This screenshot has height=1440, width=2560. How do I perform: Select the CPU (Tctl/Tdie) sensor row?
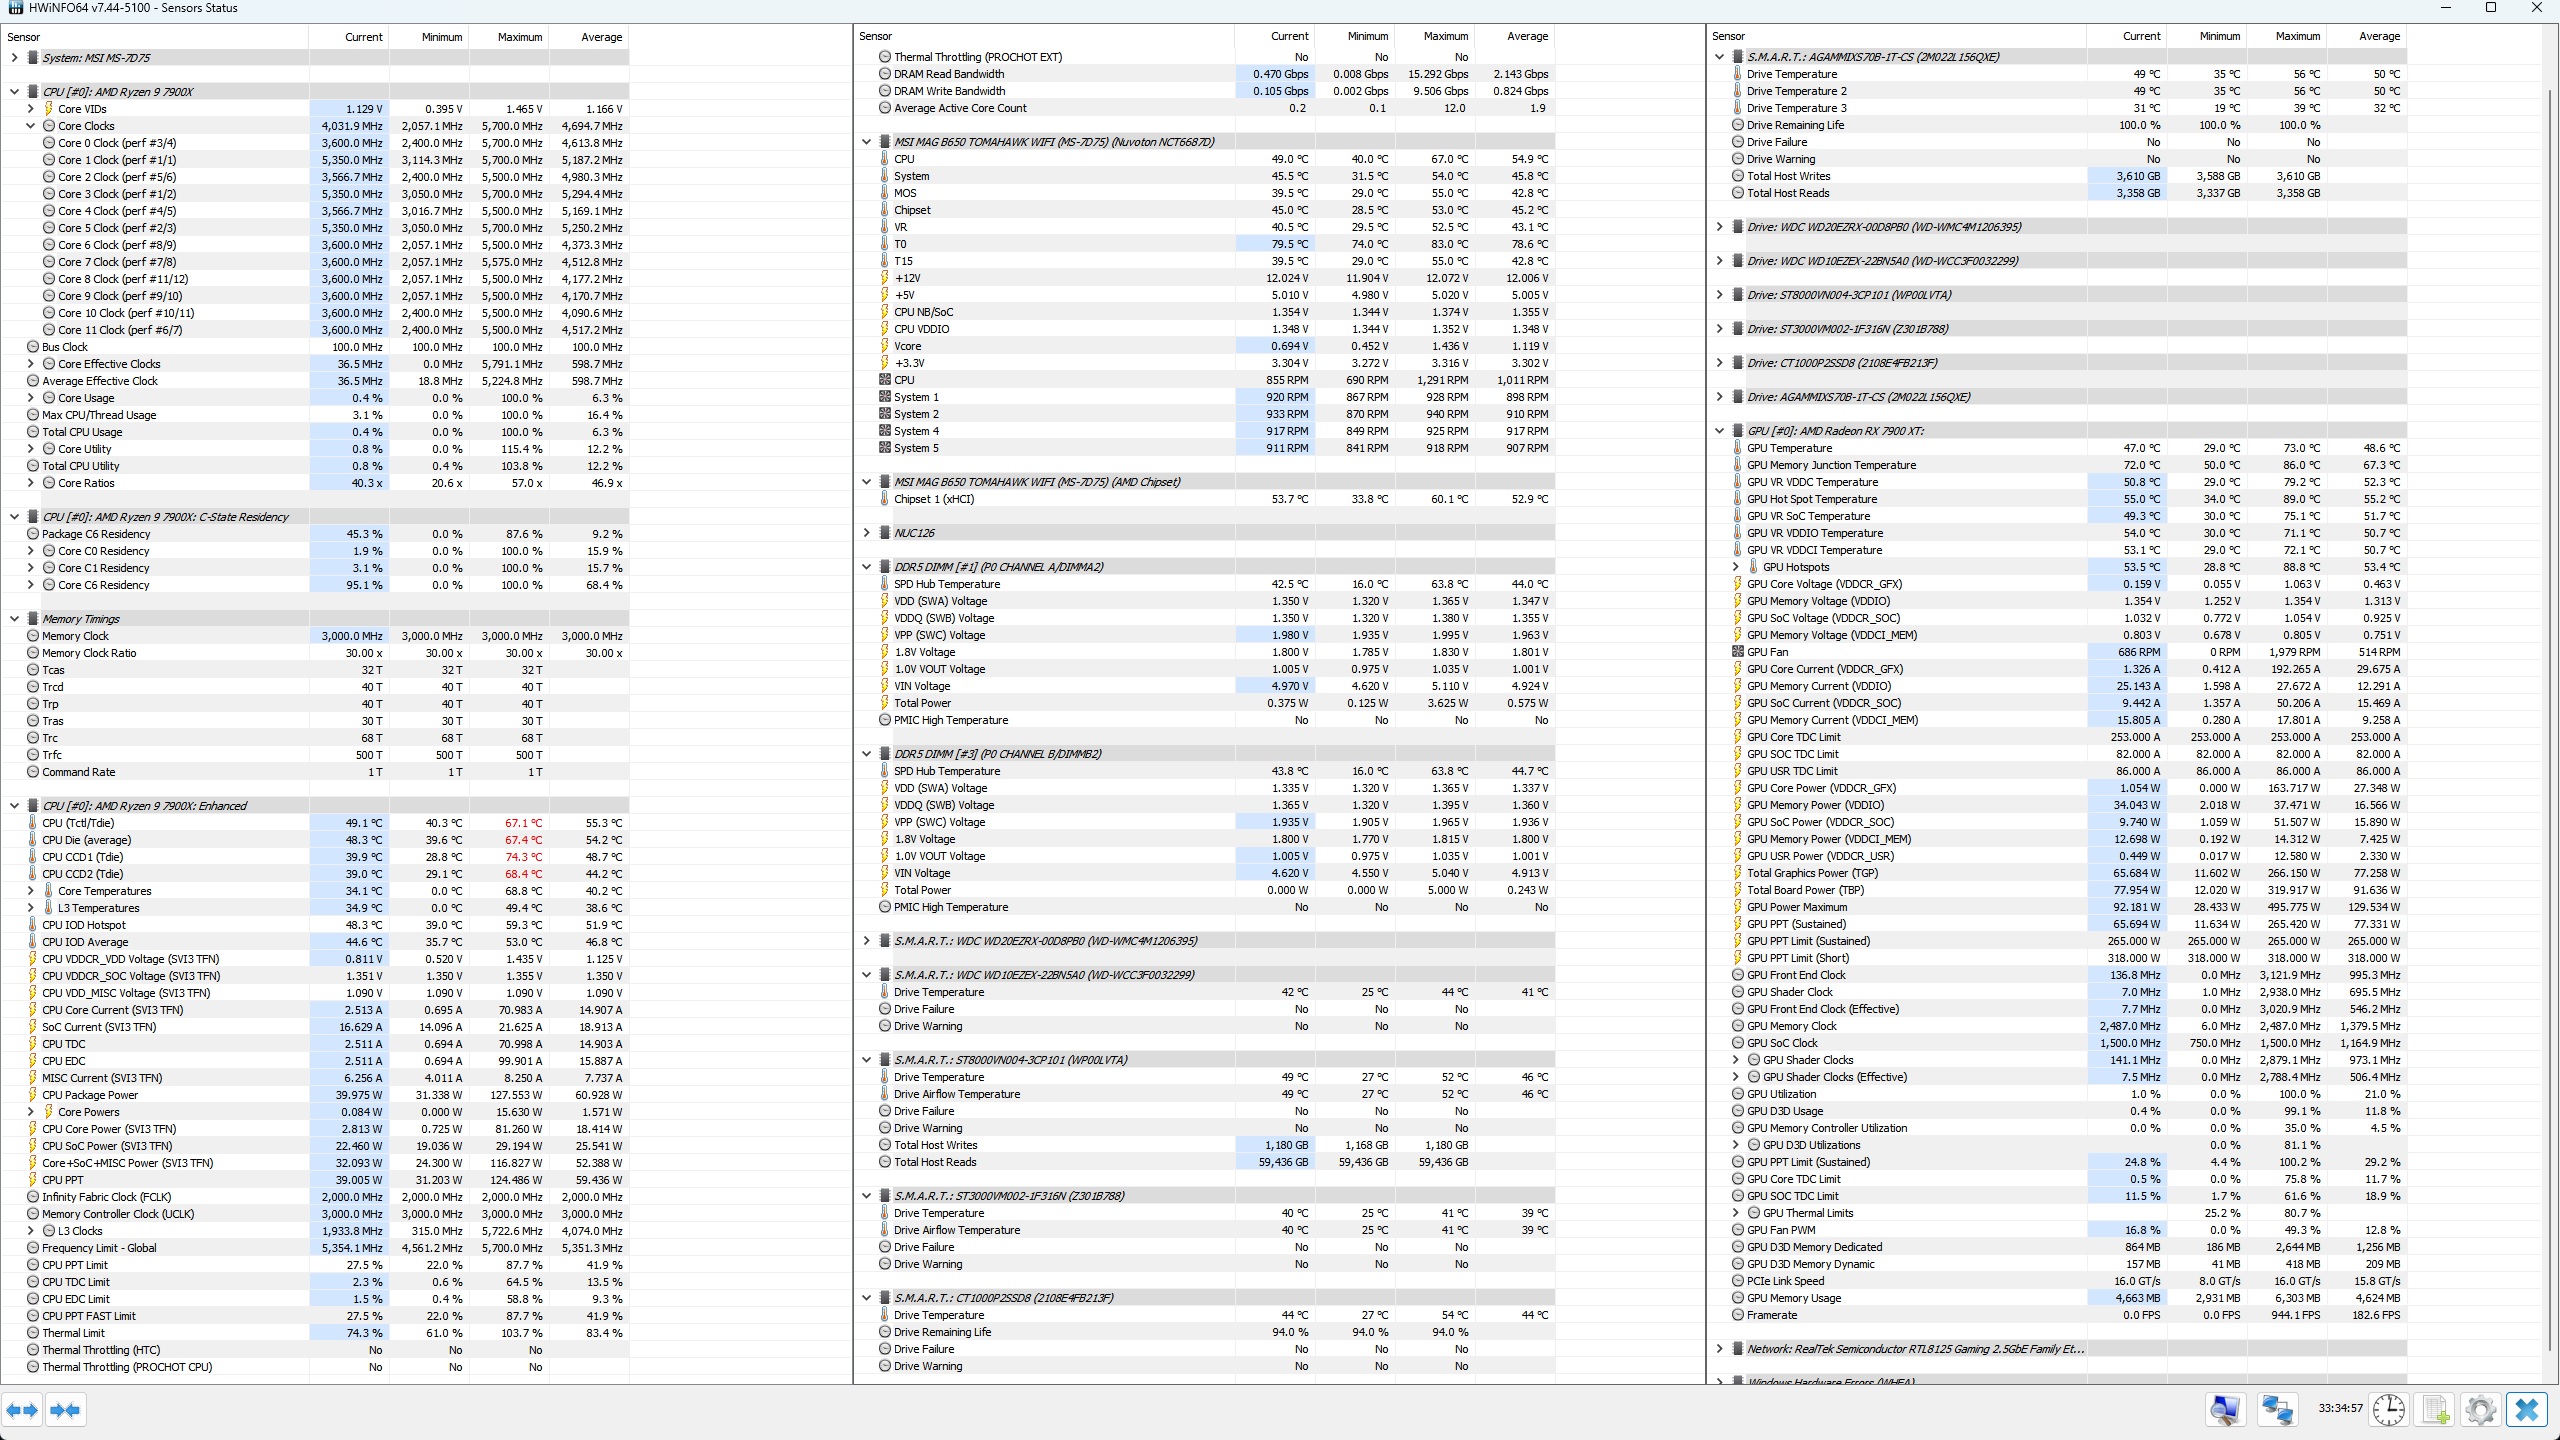(x=78, y=823)
